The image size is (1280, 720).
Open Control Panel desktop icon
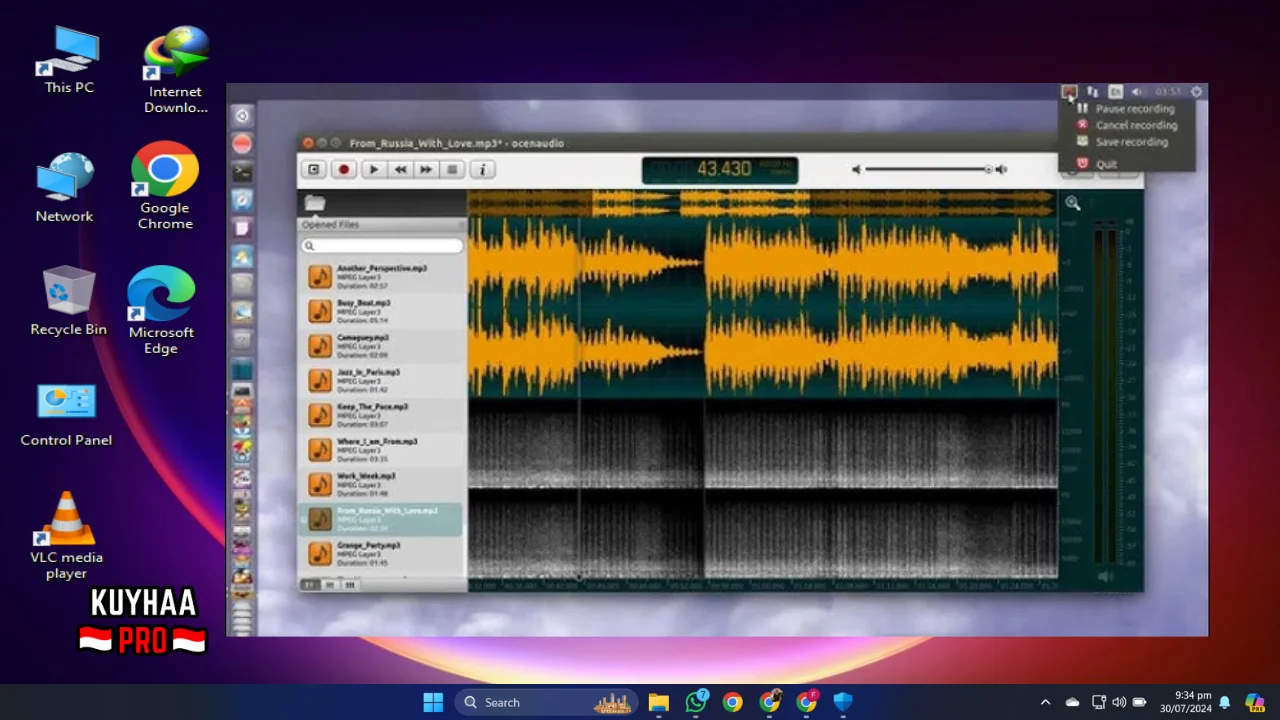click(66, 415)
